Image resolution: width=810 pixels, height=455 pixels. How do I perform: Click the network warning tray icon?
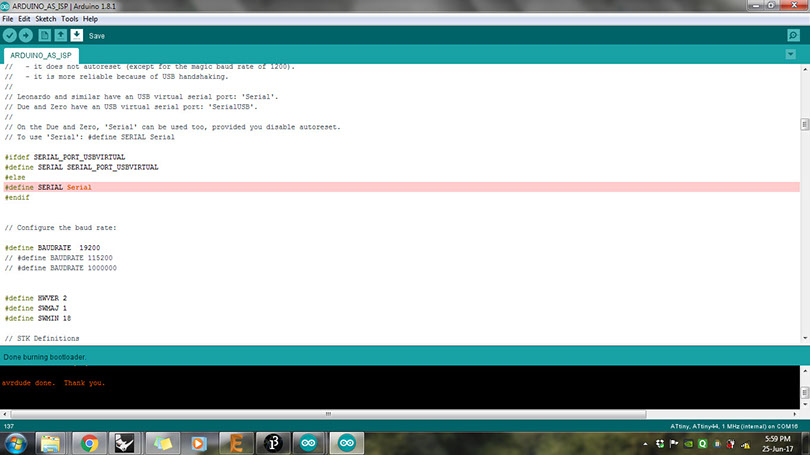[745, 444]
